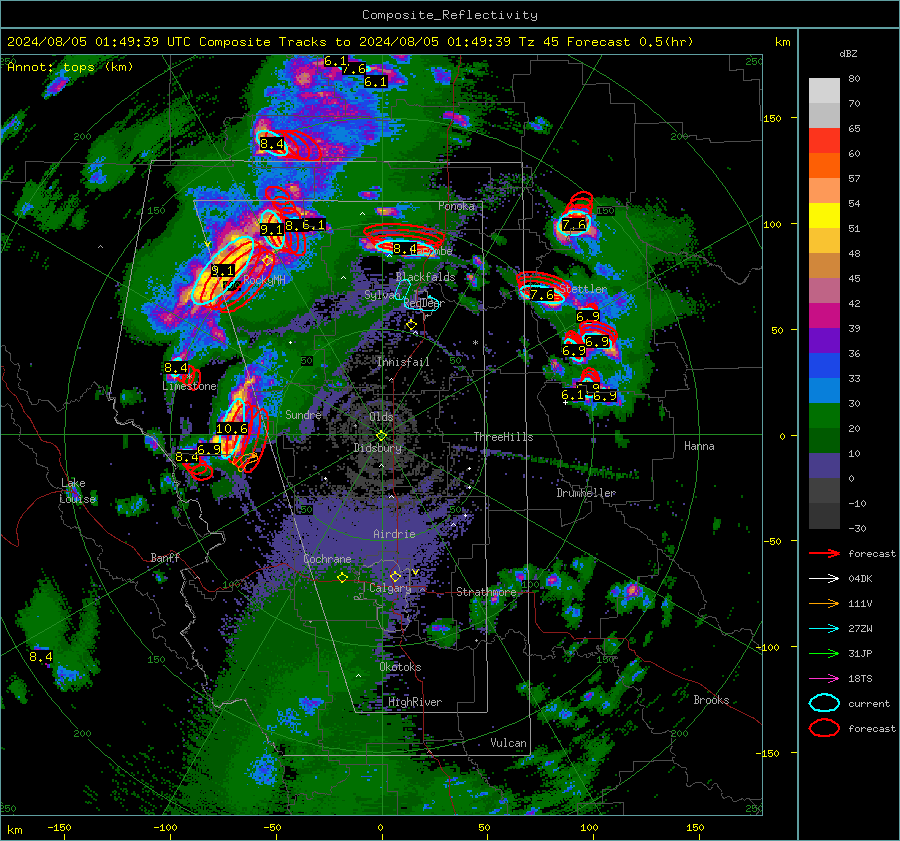This screenshot has width=900, height=841.
Task: Click the 7.6 storm label left of Stettler
Action: click(542, 294)
